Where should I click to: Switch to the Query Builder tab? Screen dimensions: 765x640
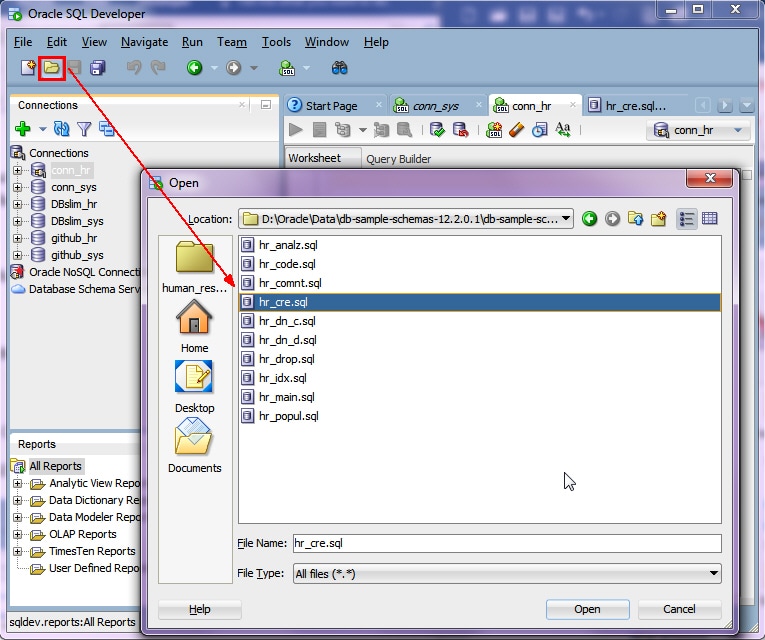[x=399, y=159]
